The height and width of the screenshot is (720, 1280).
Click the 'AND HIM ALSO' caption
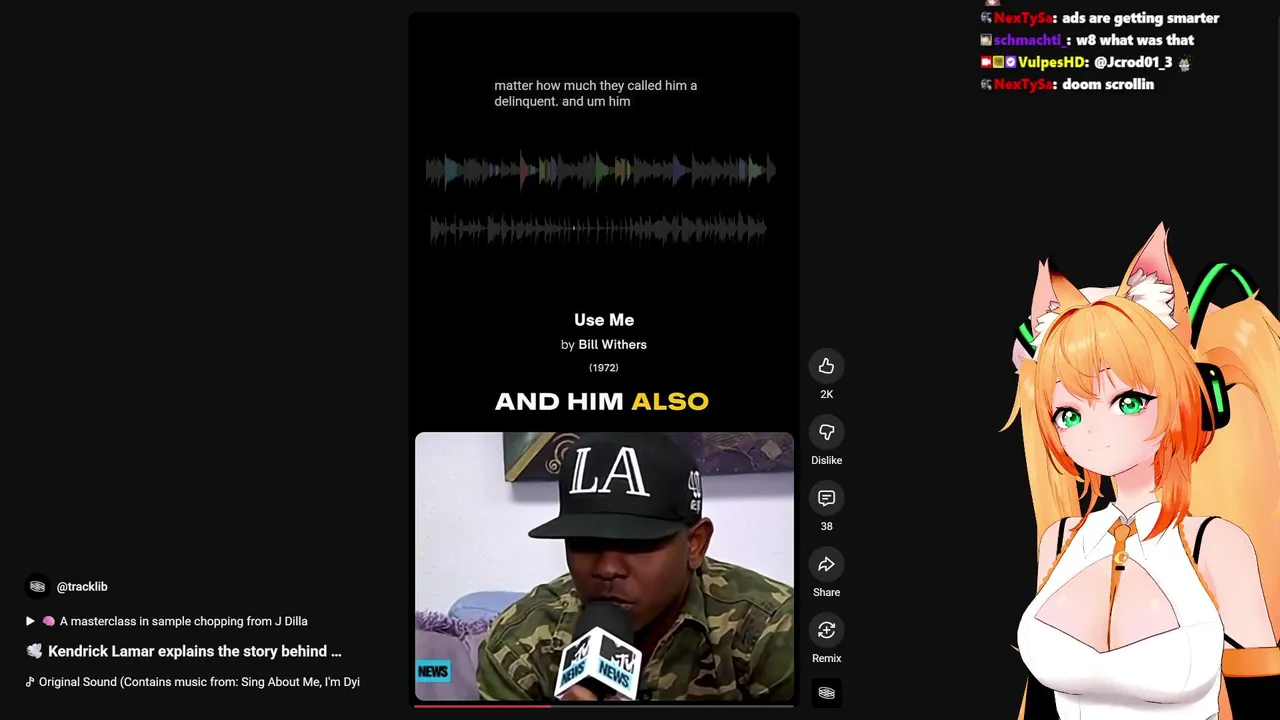[x=602, y=402]
